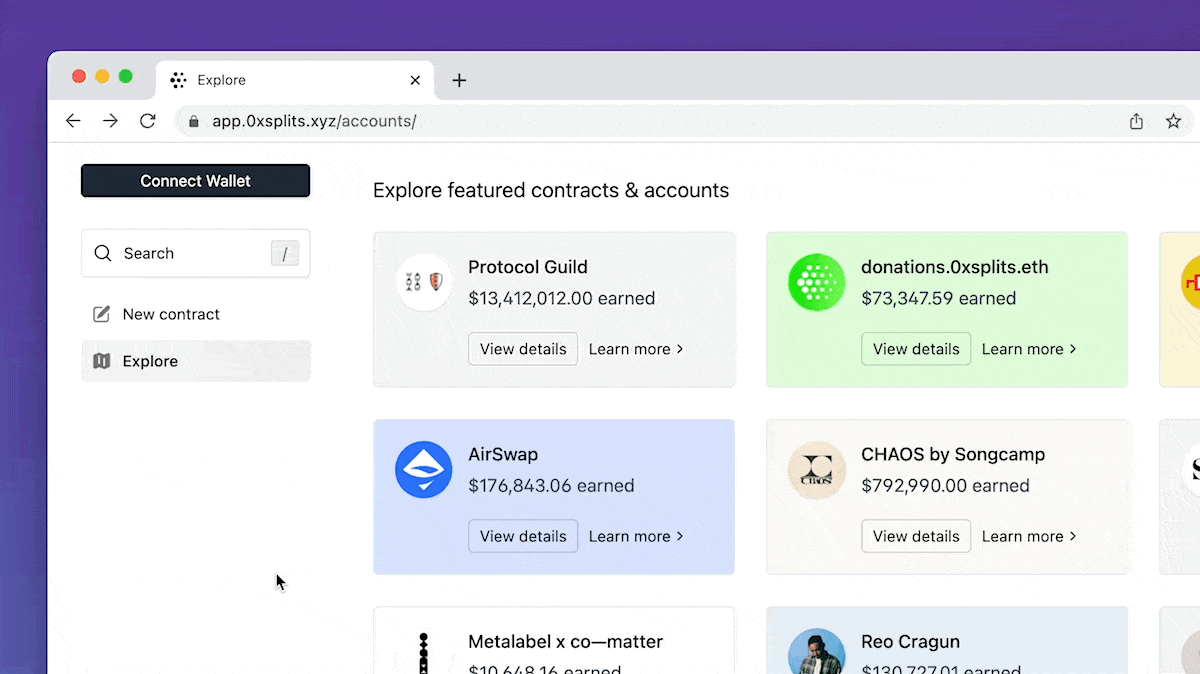1200x674 pixels.
Task: Click the Protocol Guild avatar
Action: [424, 283]
